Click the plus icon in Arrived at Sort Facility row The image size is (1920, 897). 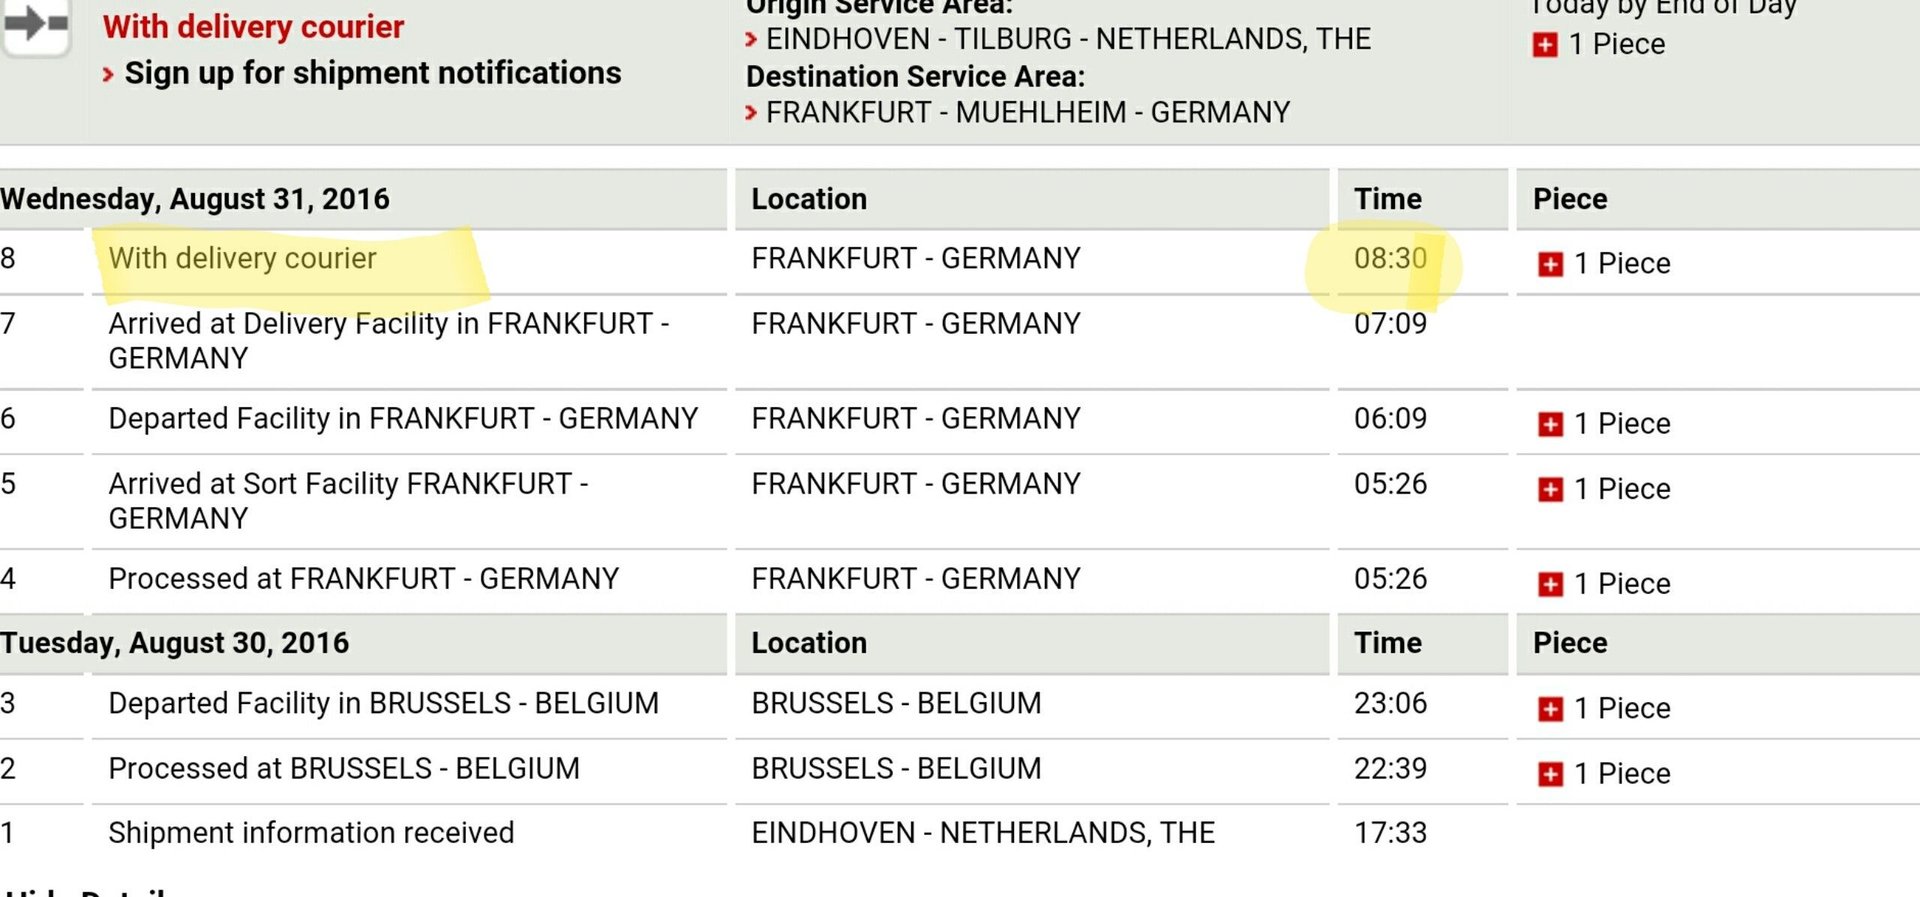pos(1550,489)
